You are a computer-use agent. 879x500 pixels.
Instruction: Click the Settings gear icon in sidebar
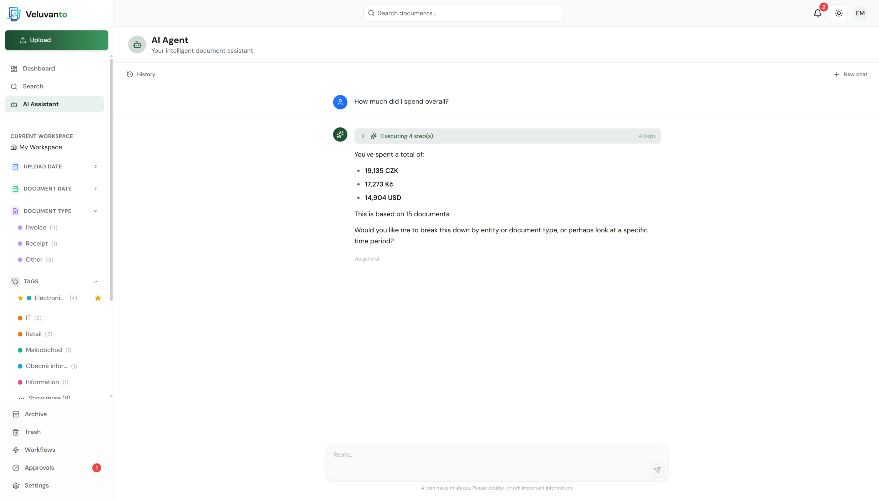tap(16, 486)
